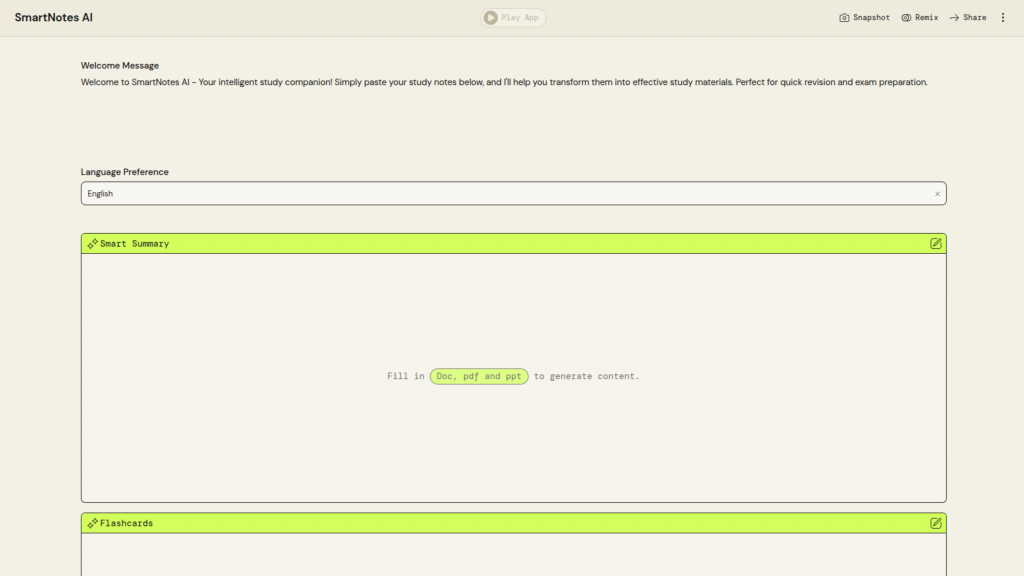Click the Share text label
Image resolution: width=1024 pixels, height=576 pixels.
974,18
